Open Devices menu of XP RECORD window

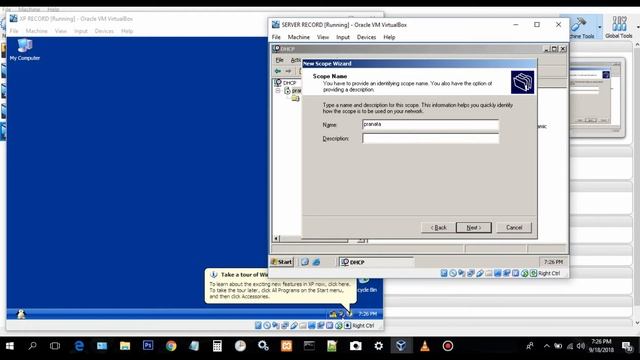click(x=104, y=31)
